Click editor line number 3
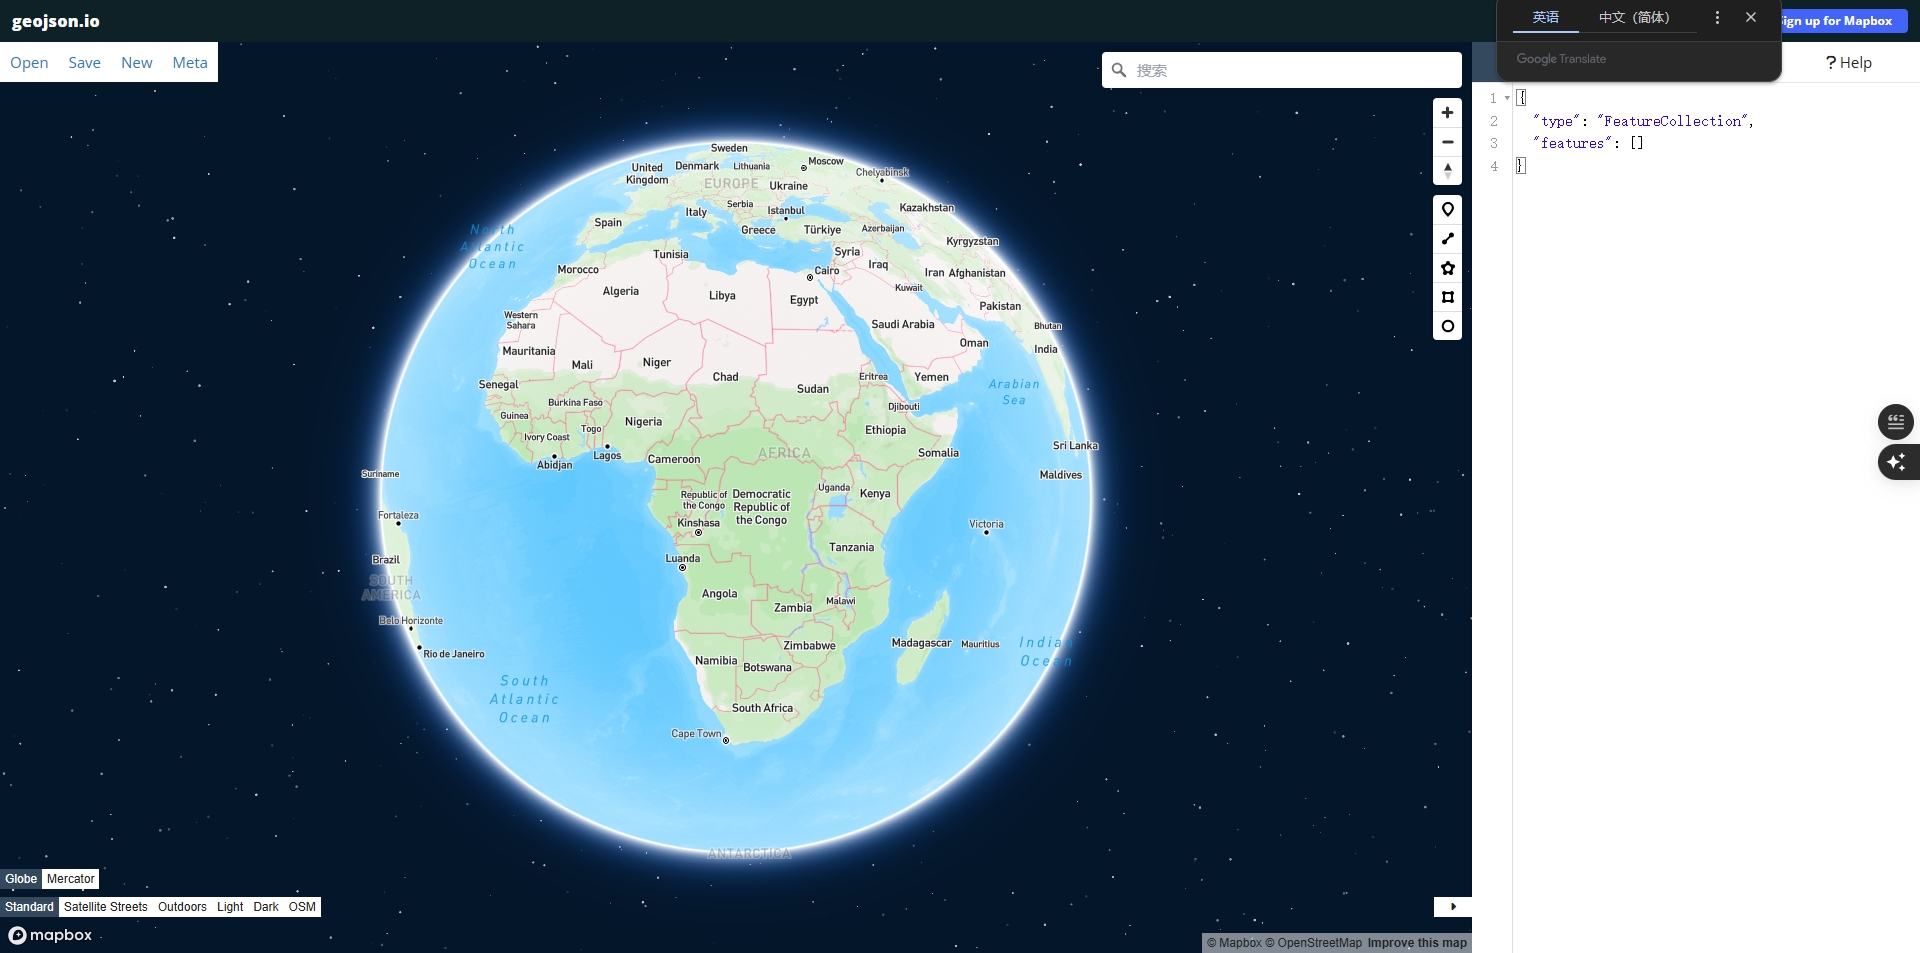 coord(1494,143)
